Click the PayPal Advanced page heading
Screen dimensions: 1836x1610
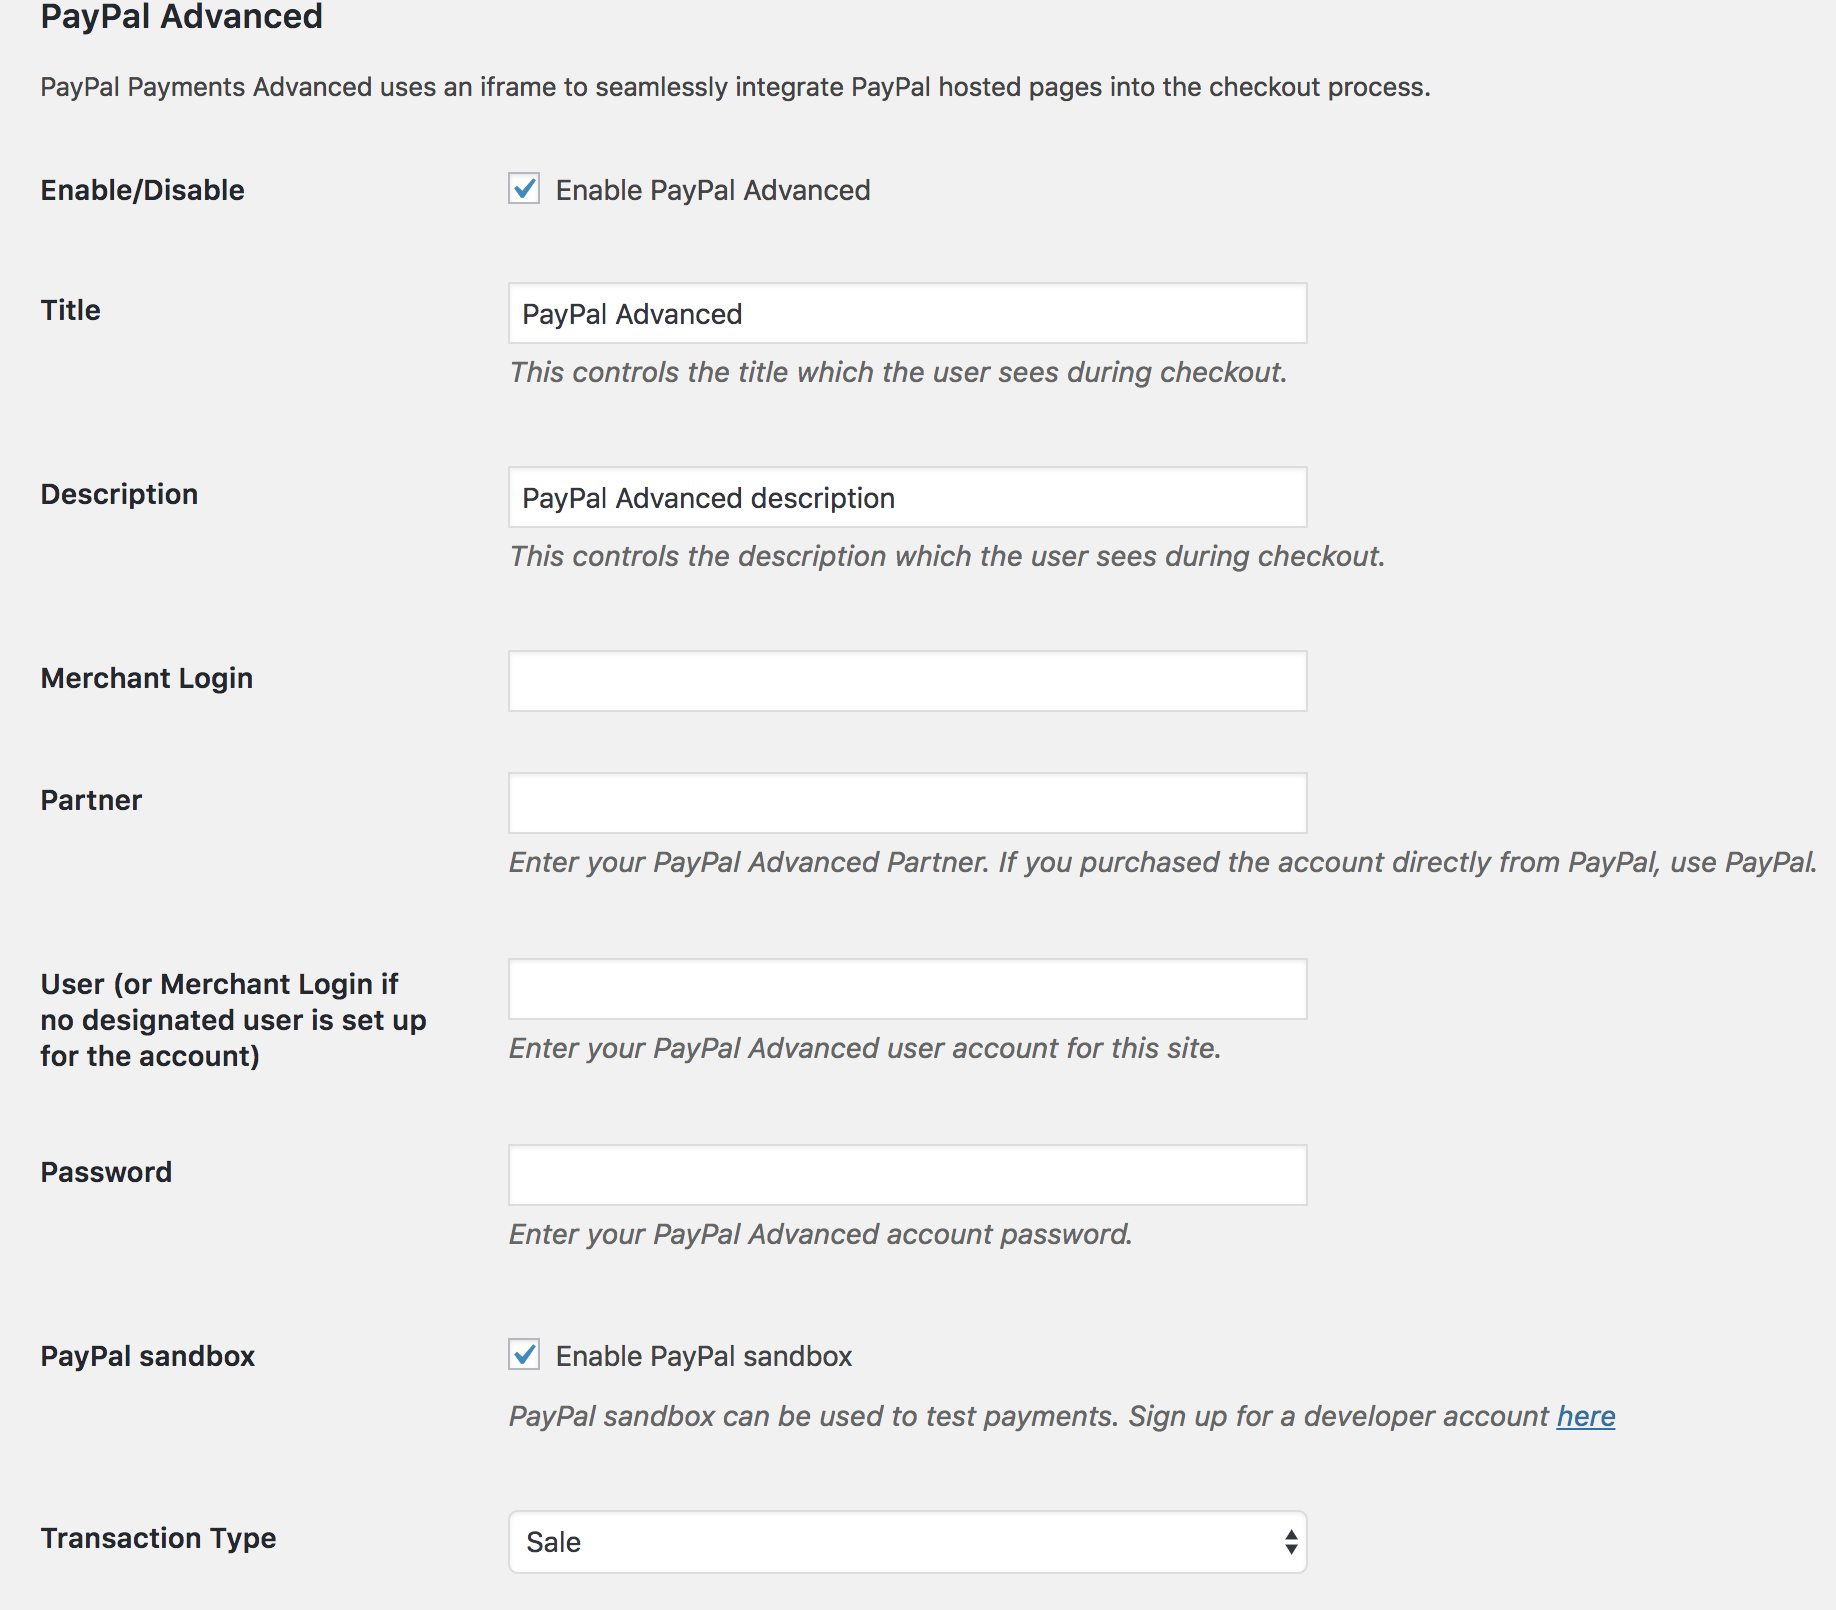point(181,16)
